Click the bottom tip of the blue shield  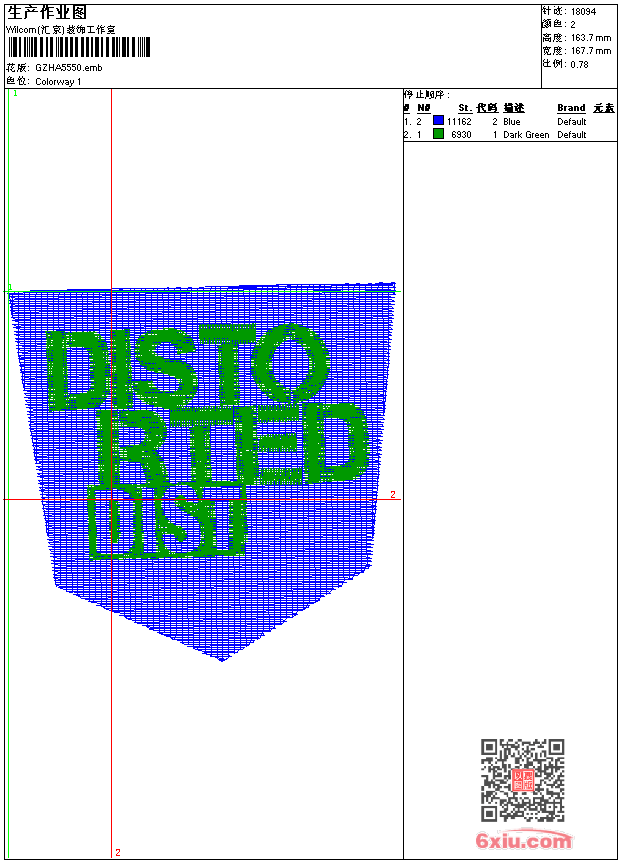point(221,658)
